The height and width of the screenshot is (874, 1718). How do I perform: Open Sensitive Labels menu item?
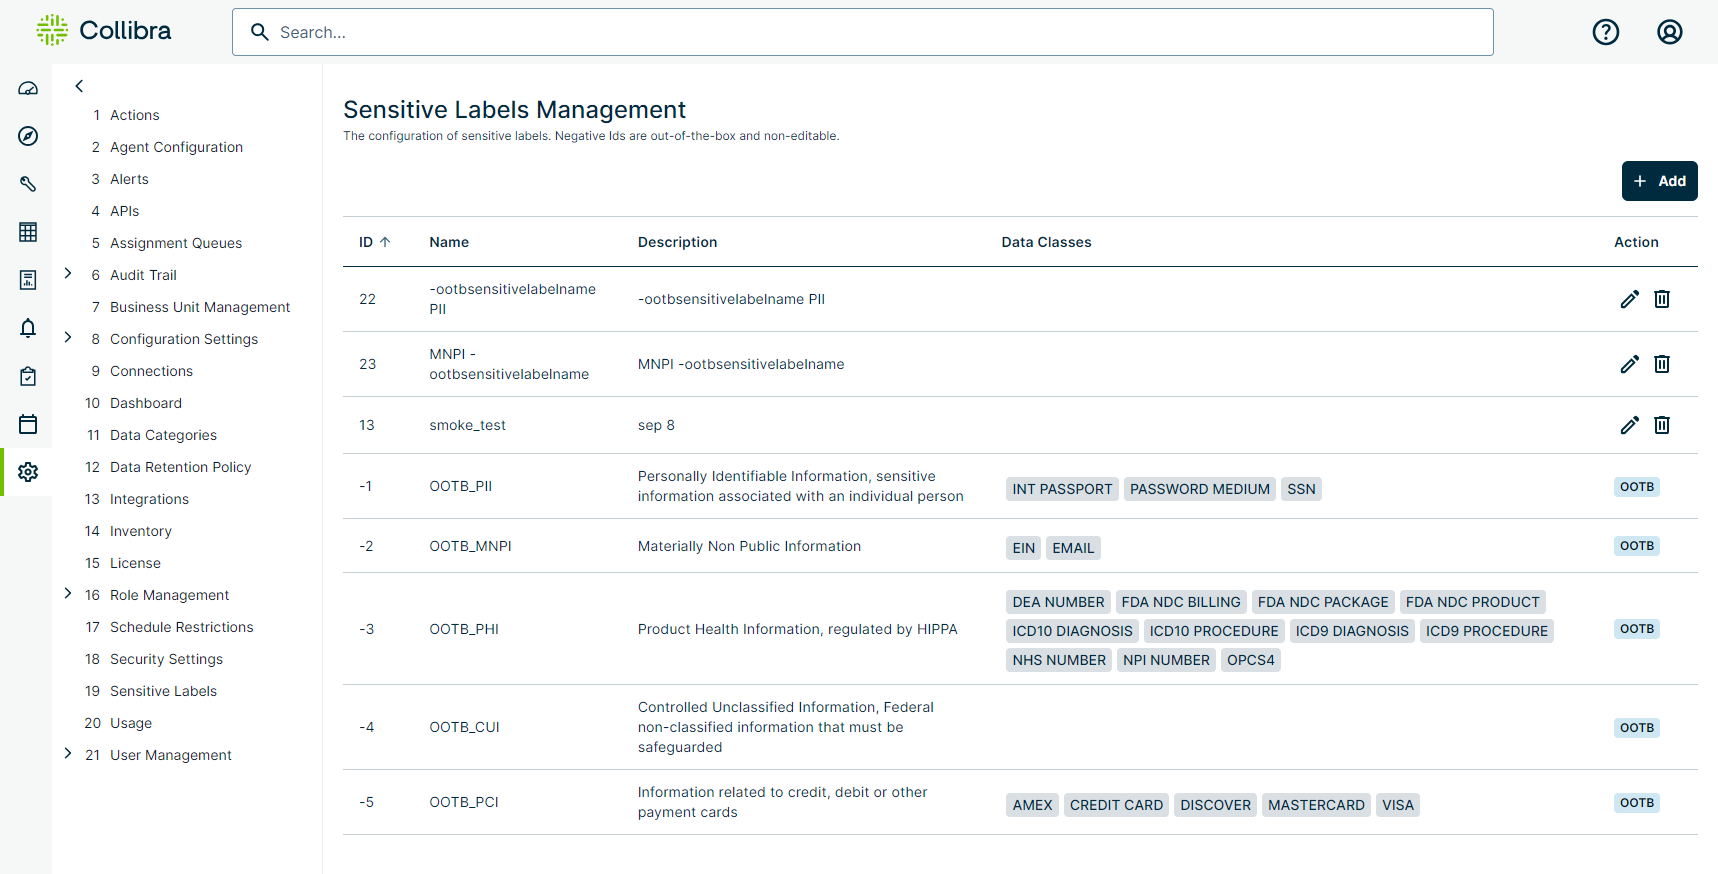[x=163, y=691]
